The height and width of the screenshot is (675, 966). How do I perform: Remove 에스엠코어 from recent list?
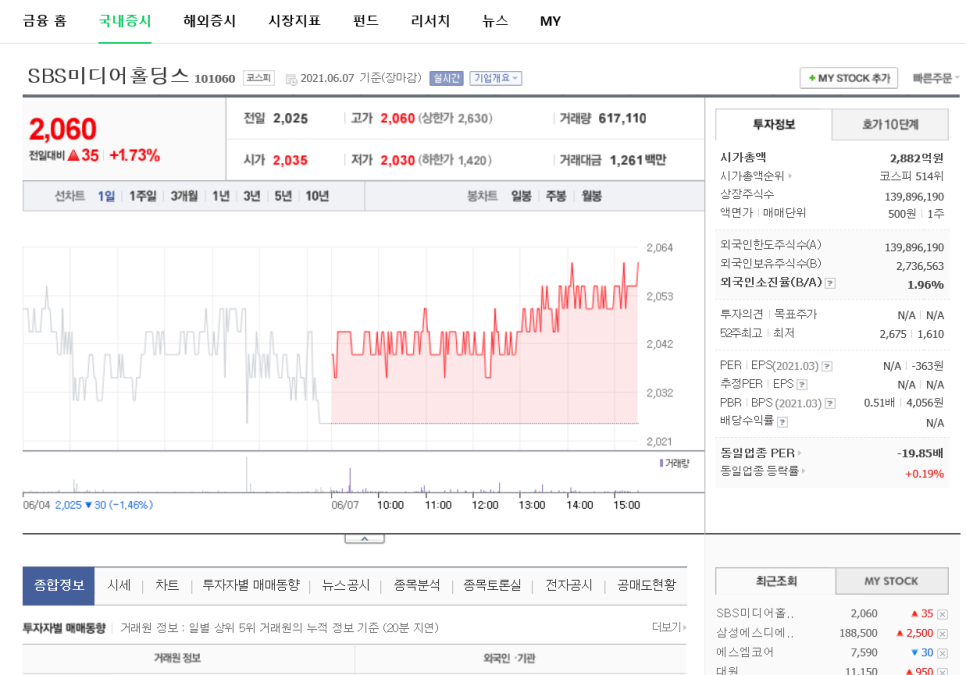click(942, 653)
